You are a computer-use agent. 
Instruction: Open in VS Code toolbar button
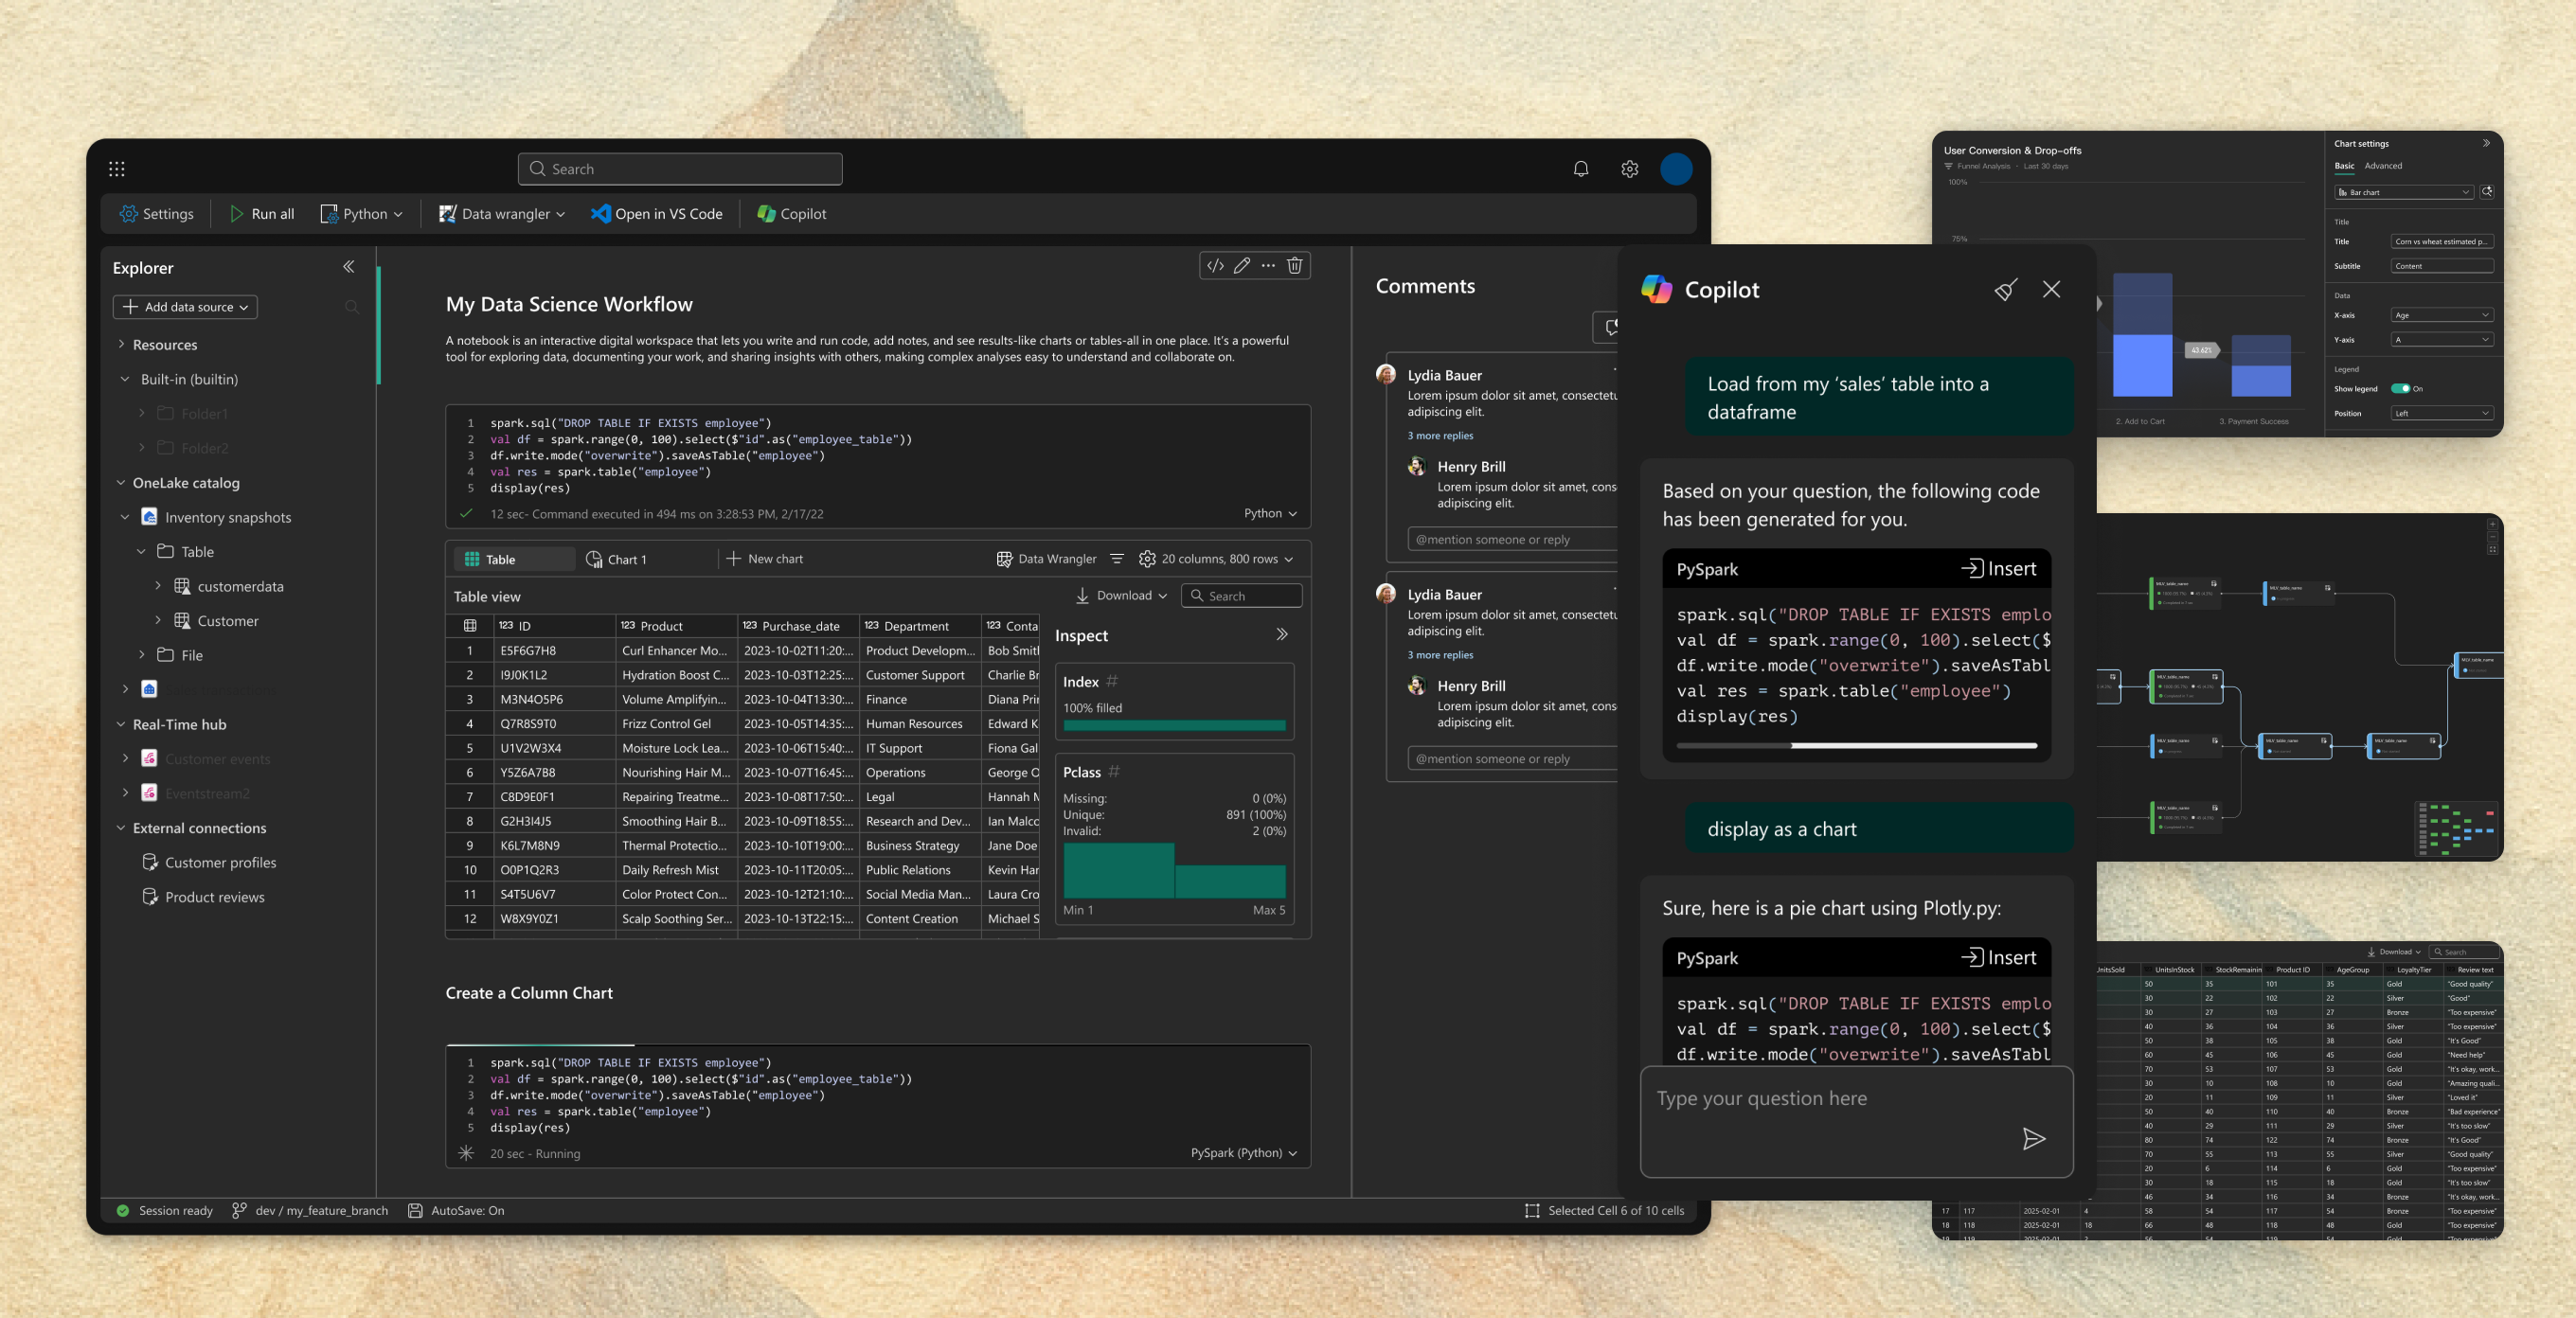656,214
